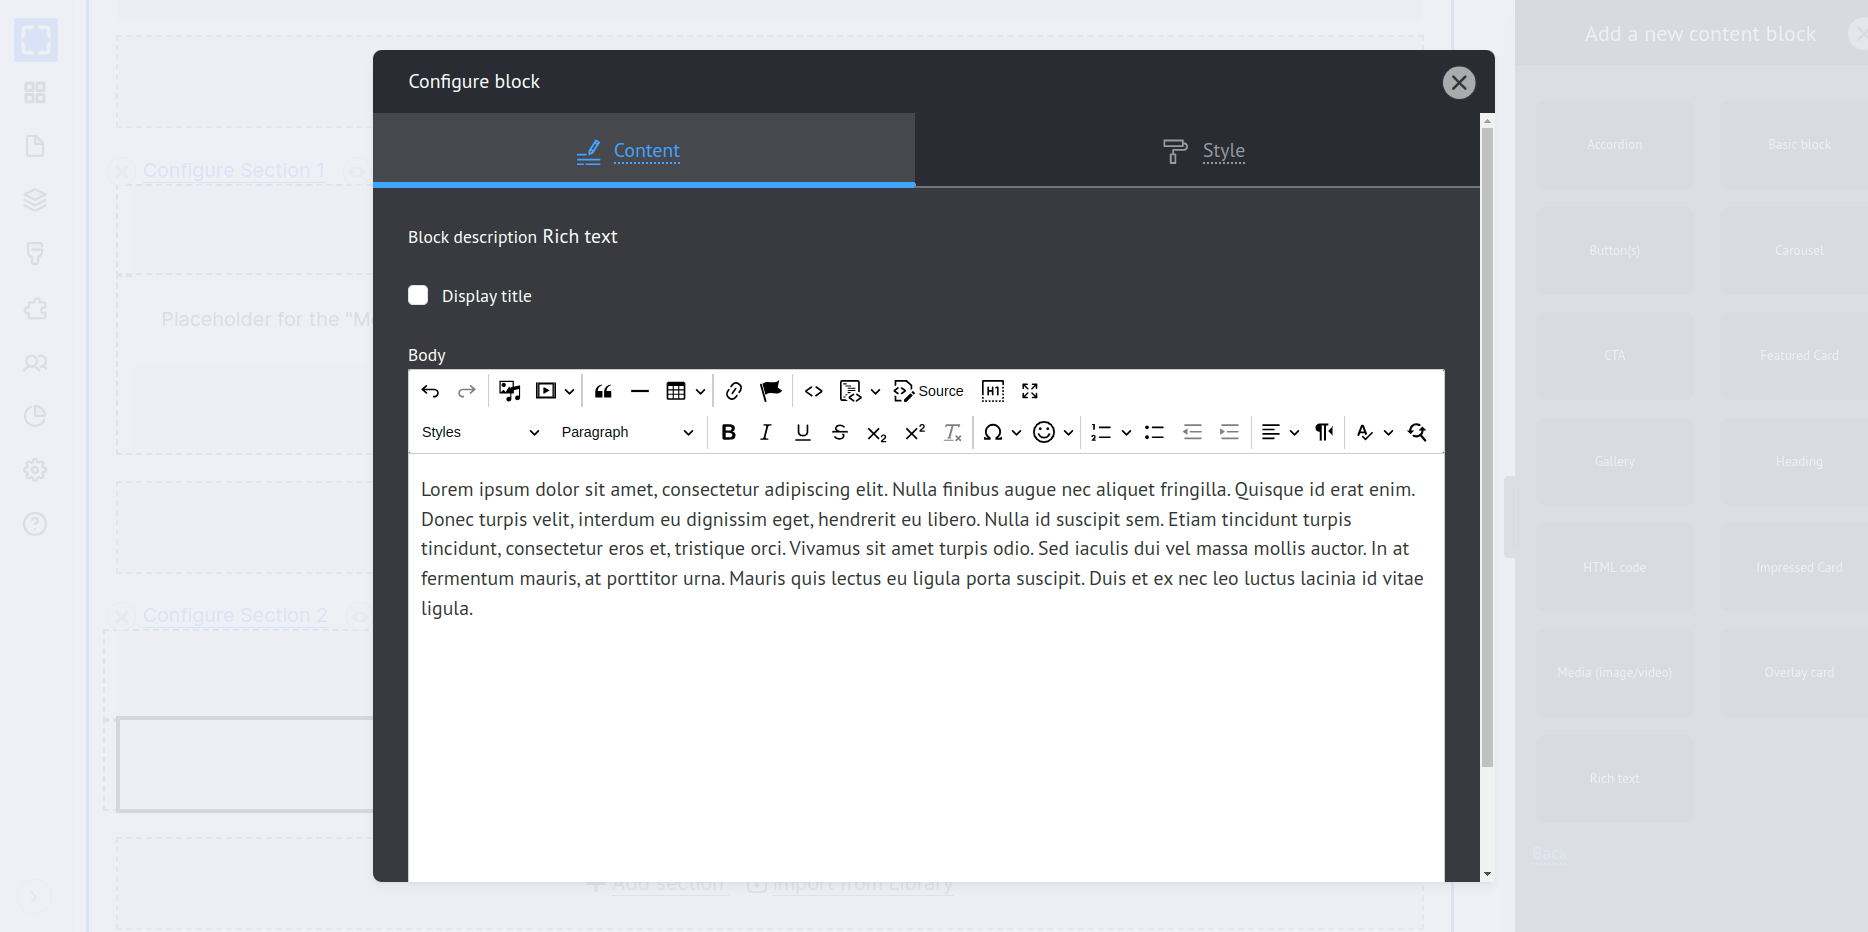
Task: Close the Configure block dialog
Action: coord(1459,82)
